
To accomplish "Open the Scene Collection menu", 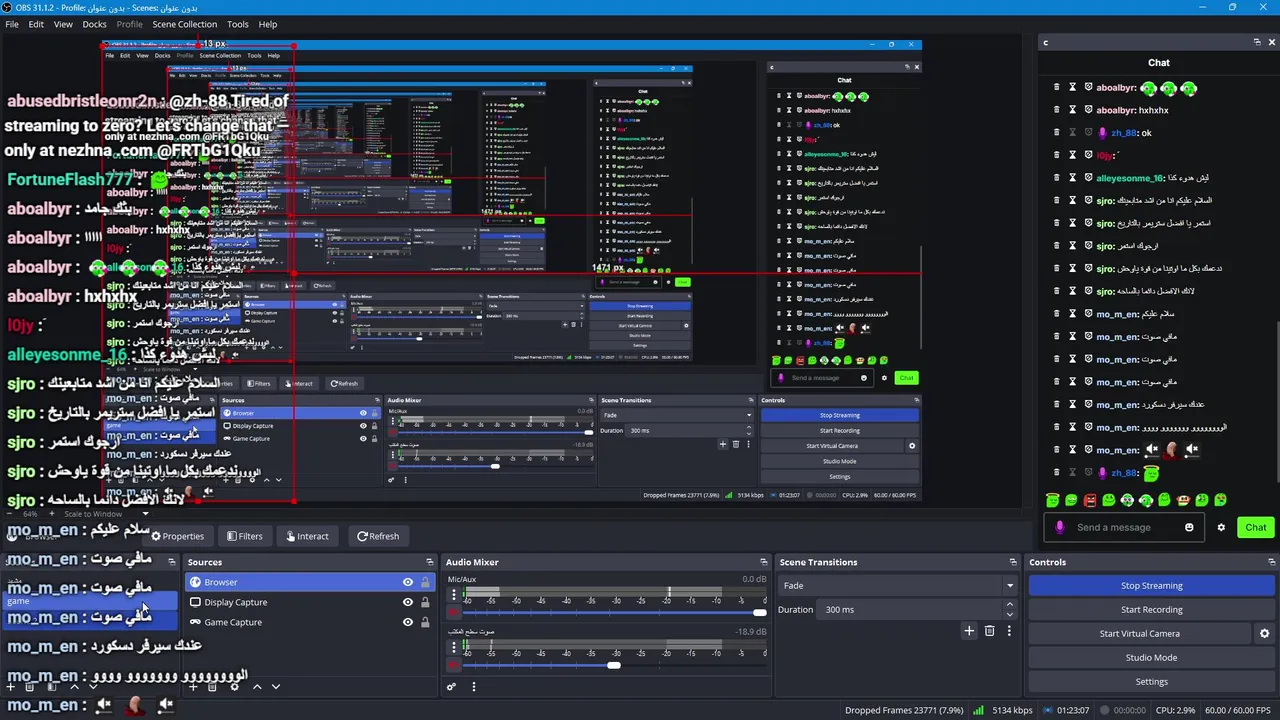I will click(184, 24).
